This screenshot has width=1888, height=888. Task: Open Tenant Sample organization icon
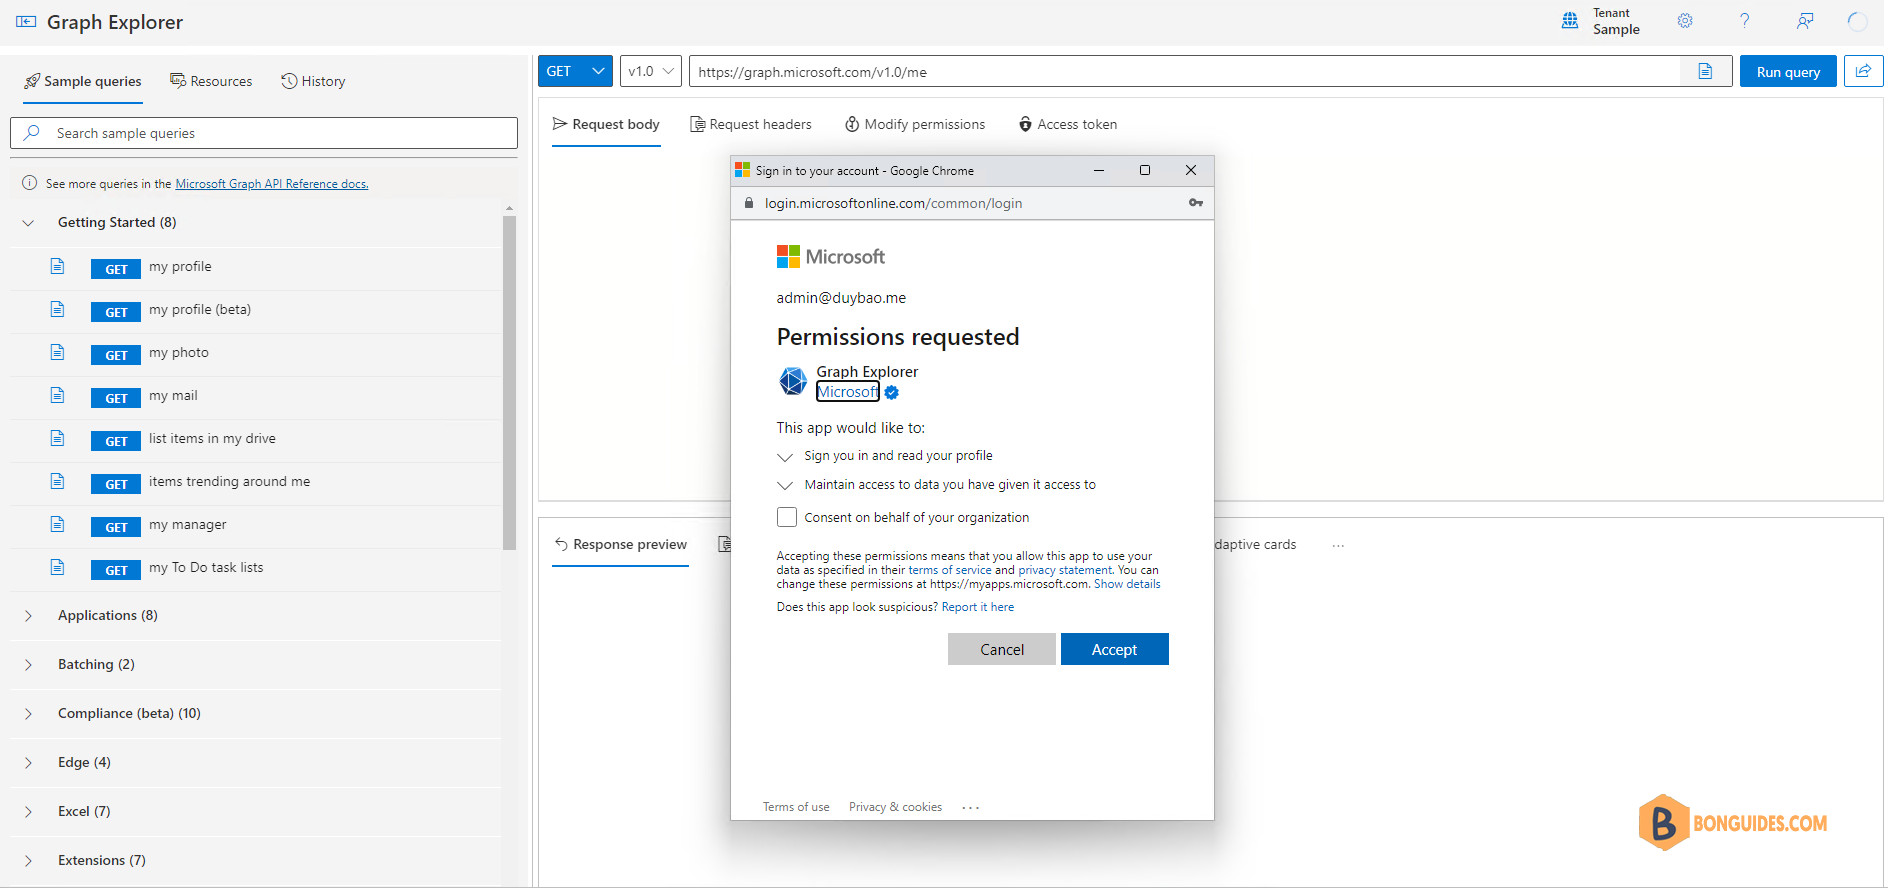[1570, 21]
